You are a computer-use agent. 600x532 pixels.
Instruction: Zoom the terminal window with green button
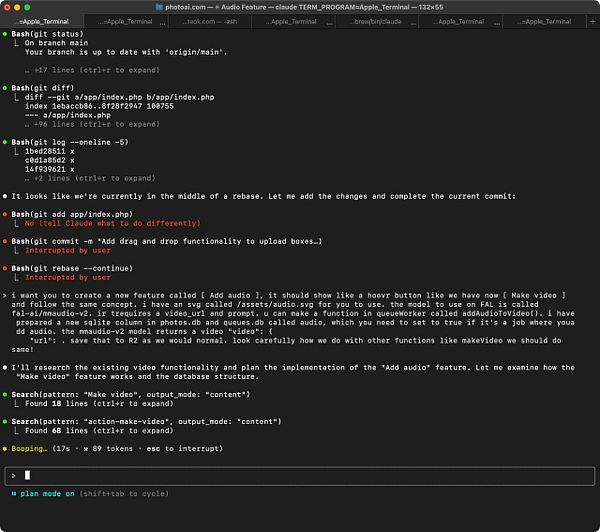pyautogui.click(x=27, y=7)
